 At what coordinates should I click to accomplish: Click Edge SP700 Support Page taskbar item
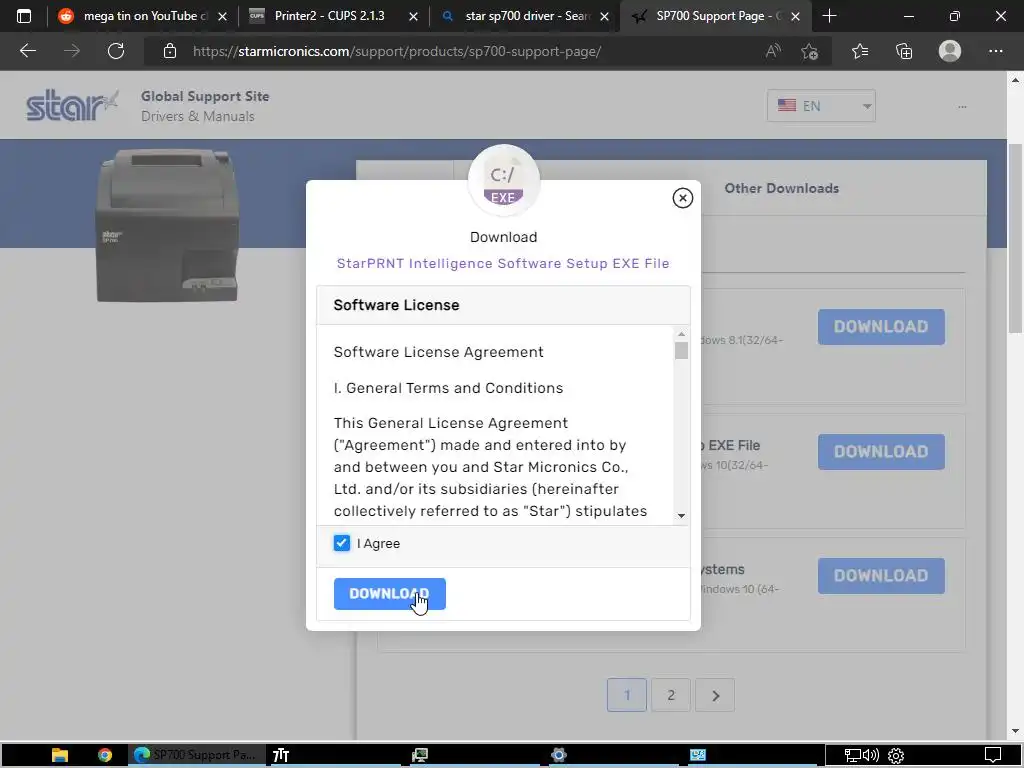pyautogui.click(x=196, y=755)
